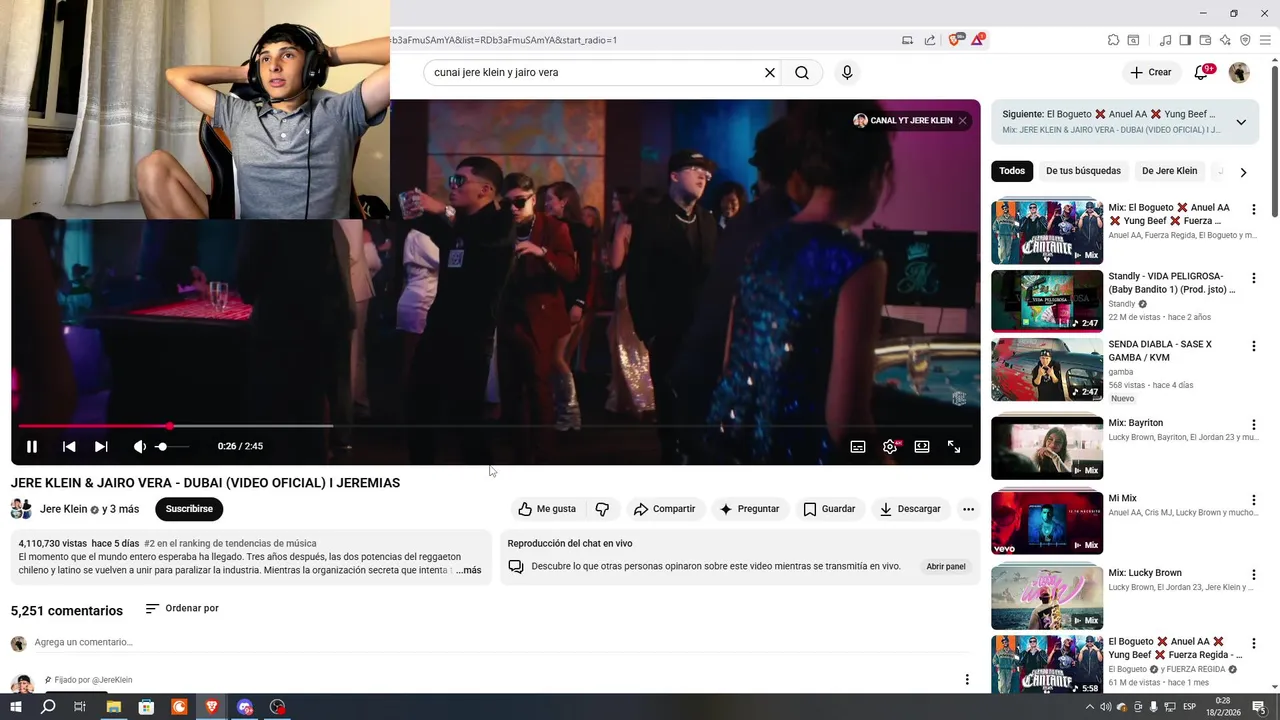Click the Preguntar button
1280x720 pixels.
pos(749,509)
